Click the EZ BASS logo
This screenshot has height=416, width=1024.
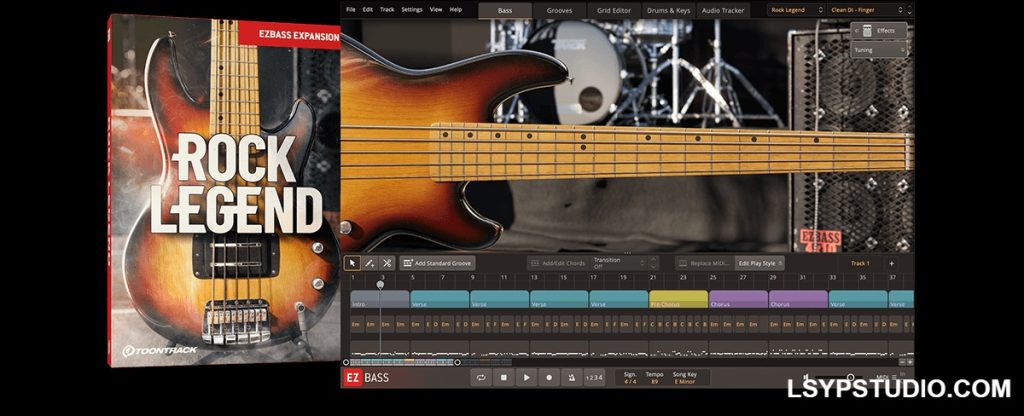[366, 377]
